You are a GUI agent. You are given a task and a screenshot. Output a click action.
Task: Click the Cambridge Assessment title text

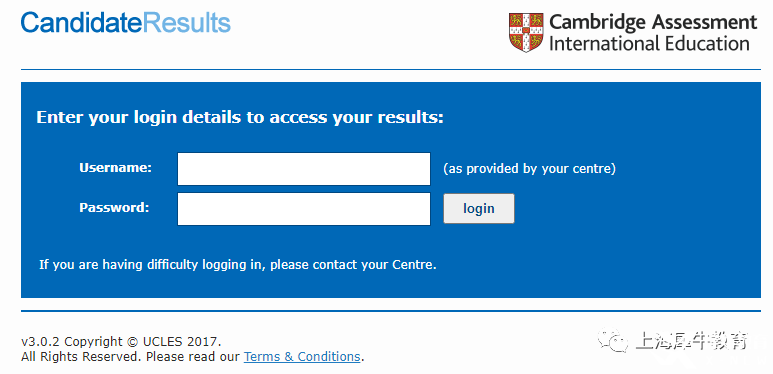653,23
